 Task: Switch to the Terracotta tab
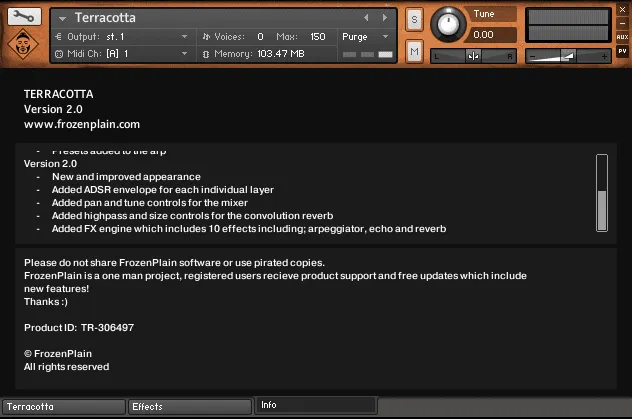click(x=64, y=407)
